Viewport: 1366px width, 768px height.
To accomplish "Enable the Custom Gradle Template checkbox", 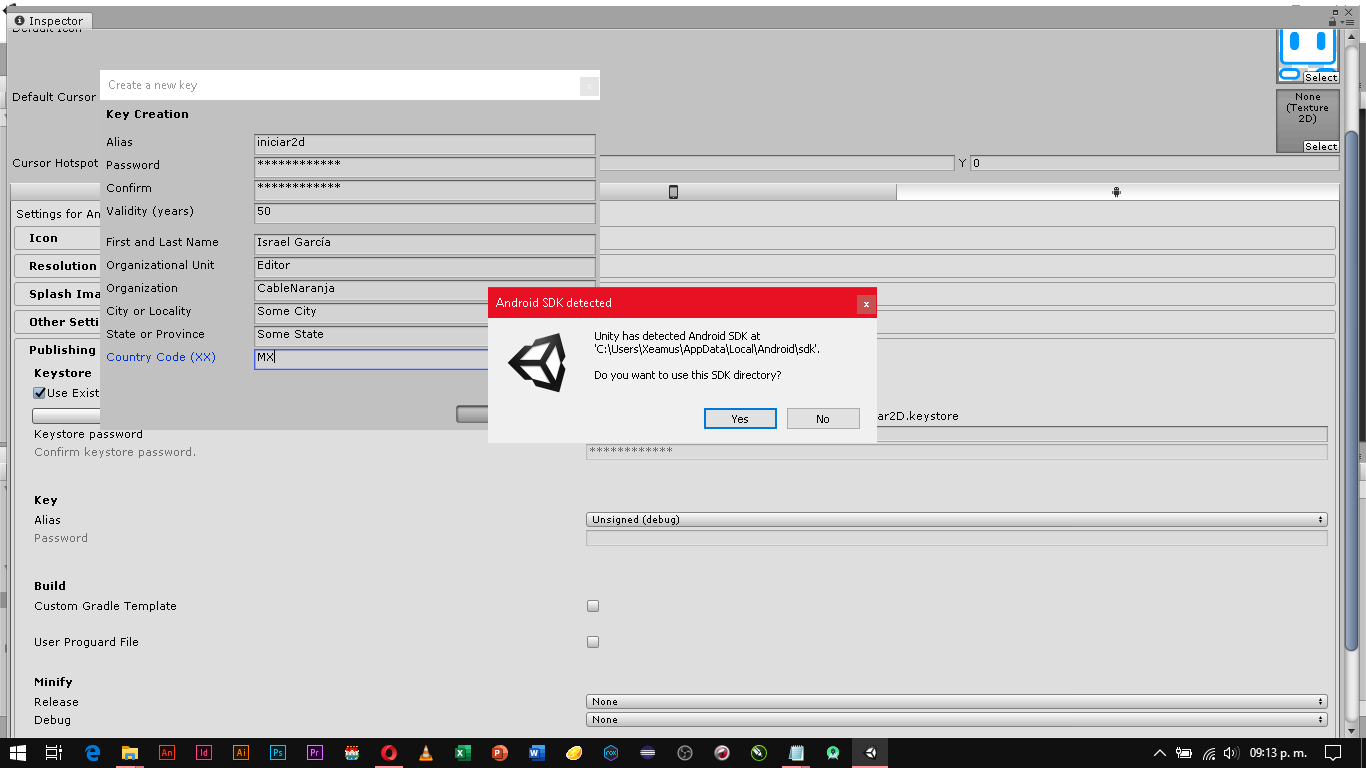I will [592, 606].
